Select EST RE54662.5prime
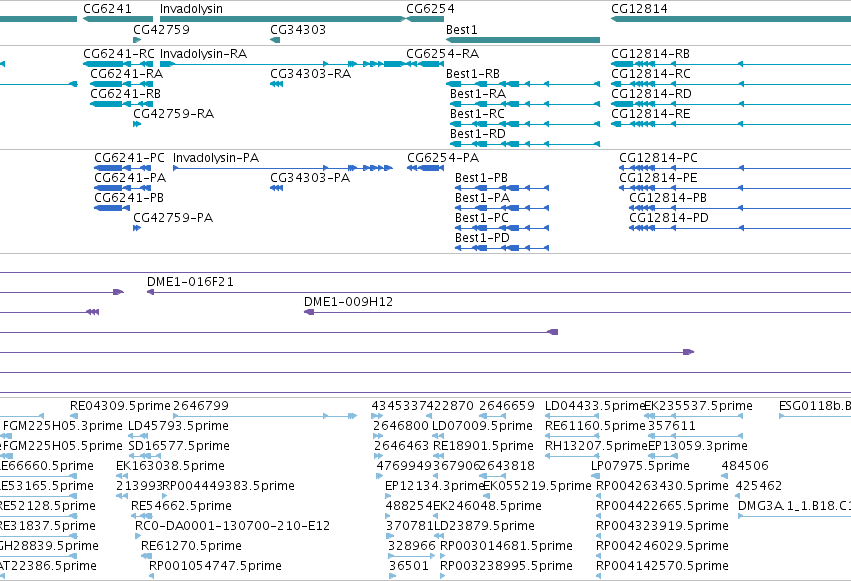The width and height of the screenshot is (851, 581). pyautogui.click(x=181, y=506)
